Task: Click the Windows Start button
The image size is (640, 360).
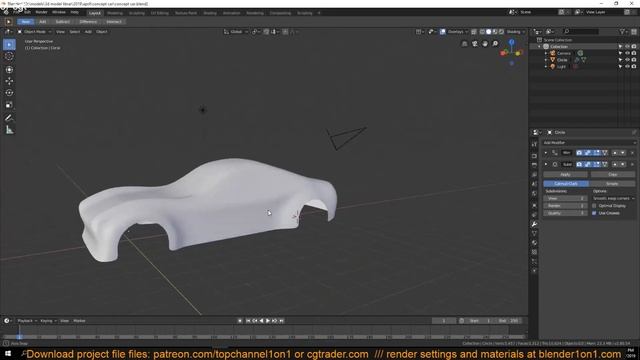Action: (x=7, y=353)
